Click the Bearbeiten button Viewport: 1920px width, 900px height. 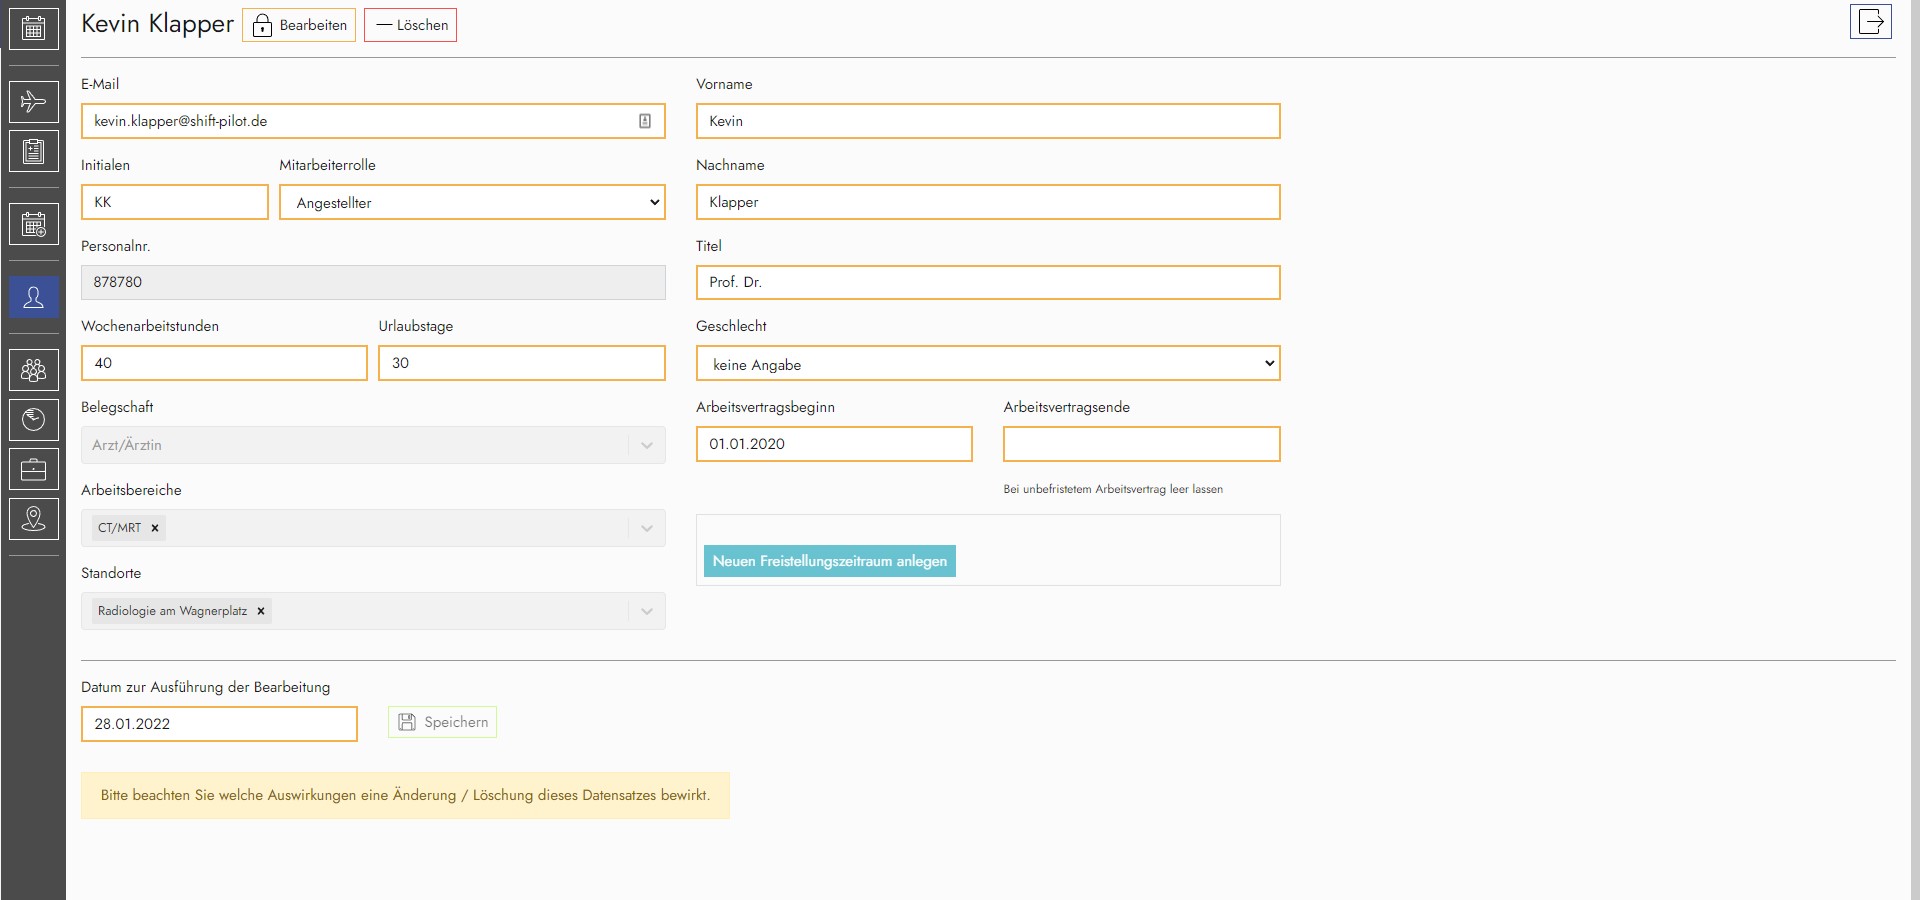pos(299,25)
